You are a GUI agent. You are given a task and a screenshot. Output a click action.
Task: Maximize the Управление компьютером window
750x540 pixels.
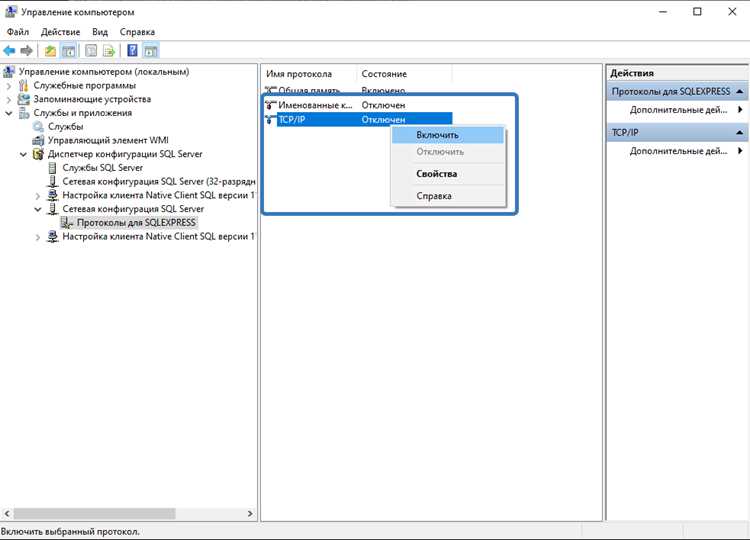[697, 12]
